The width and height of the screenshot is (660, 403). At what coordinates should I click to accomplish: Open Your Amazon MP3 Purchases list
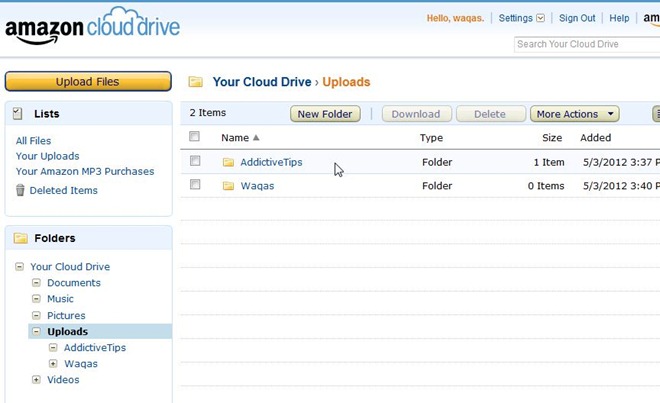pos(85,171)
